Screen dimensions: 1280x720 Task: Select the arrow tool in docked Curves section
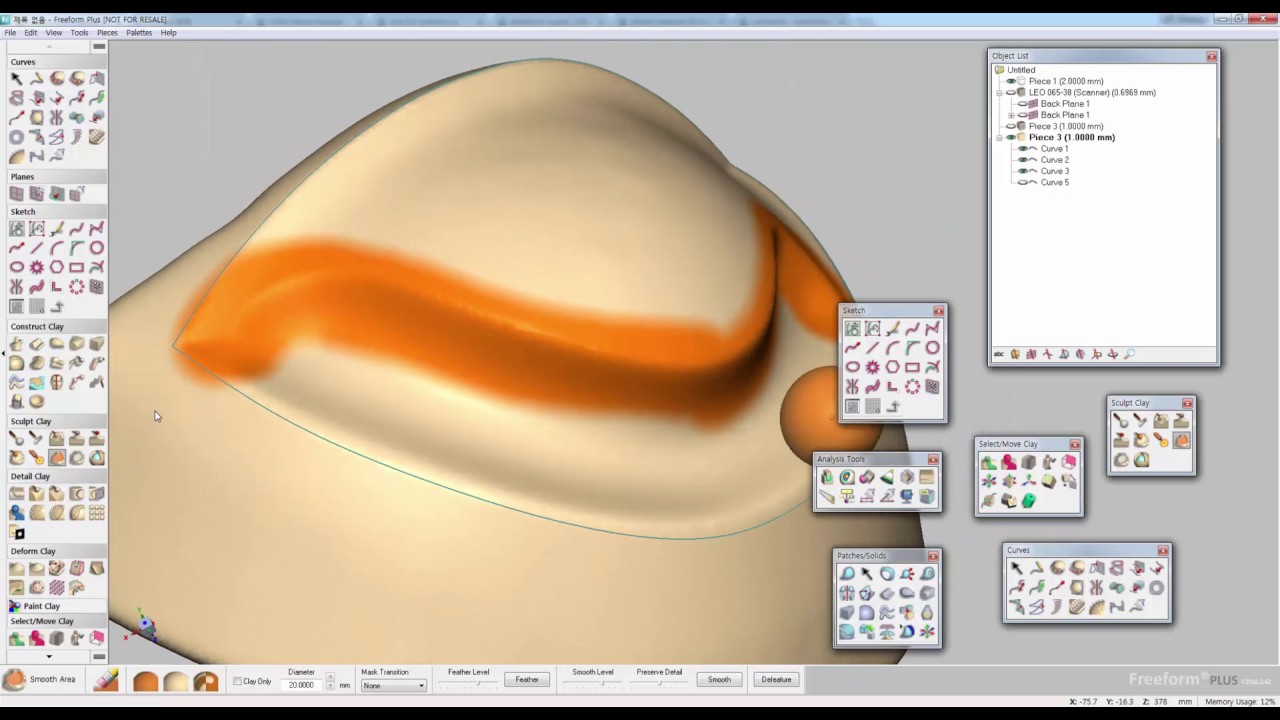coord(16,78)
